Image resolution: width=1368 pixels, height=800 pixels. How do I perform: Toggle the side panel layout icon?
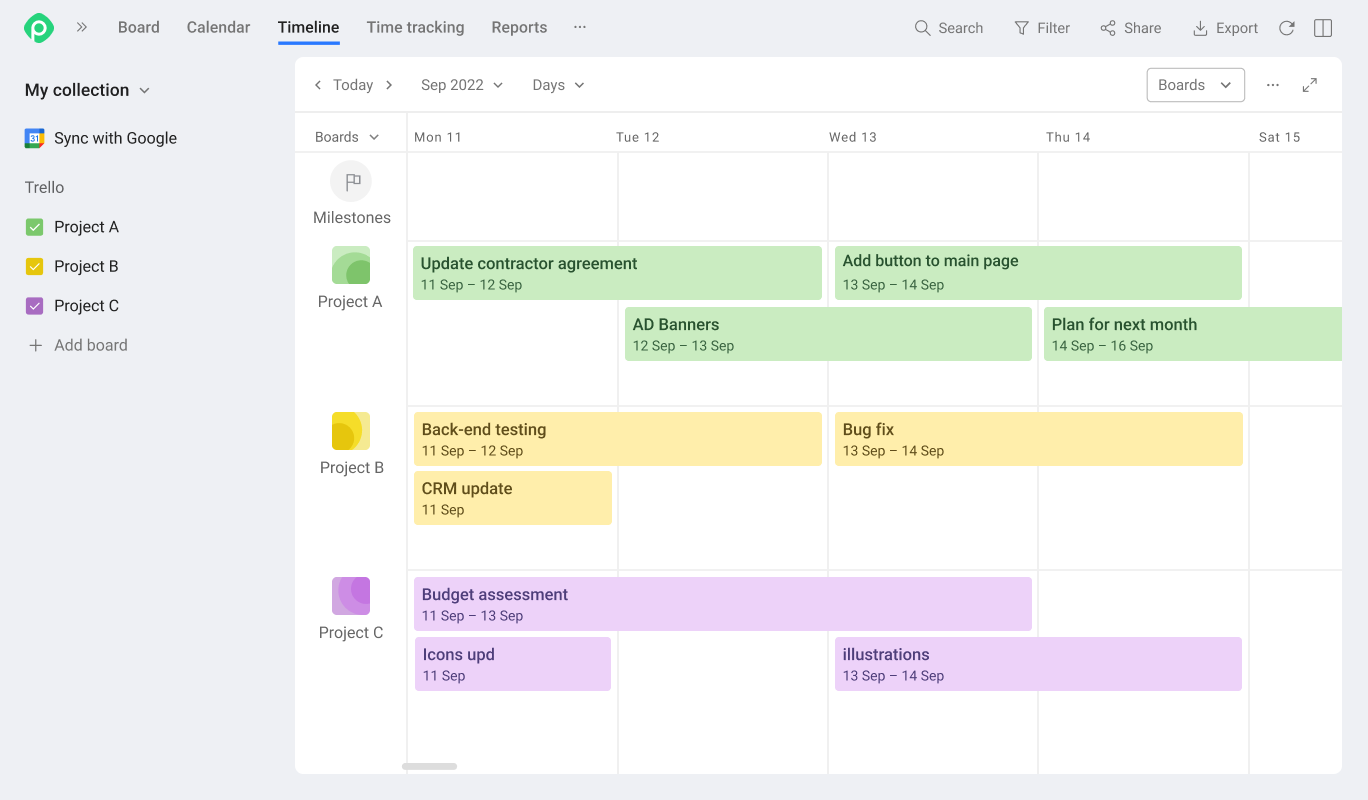[1323, 28]
